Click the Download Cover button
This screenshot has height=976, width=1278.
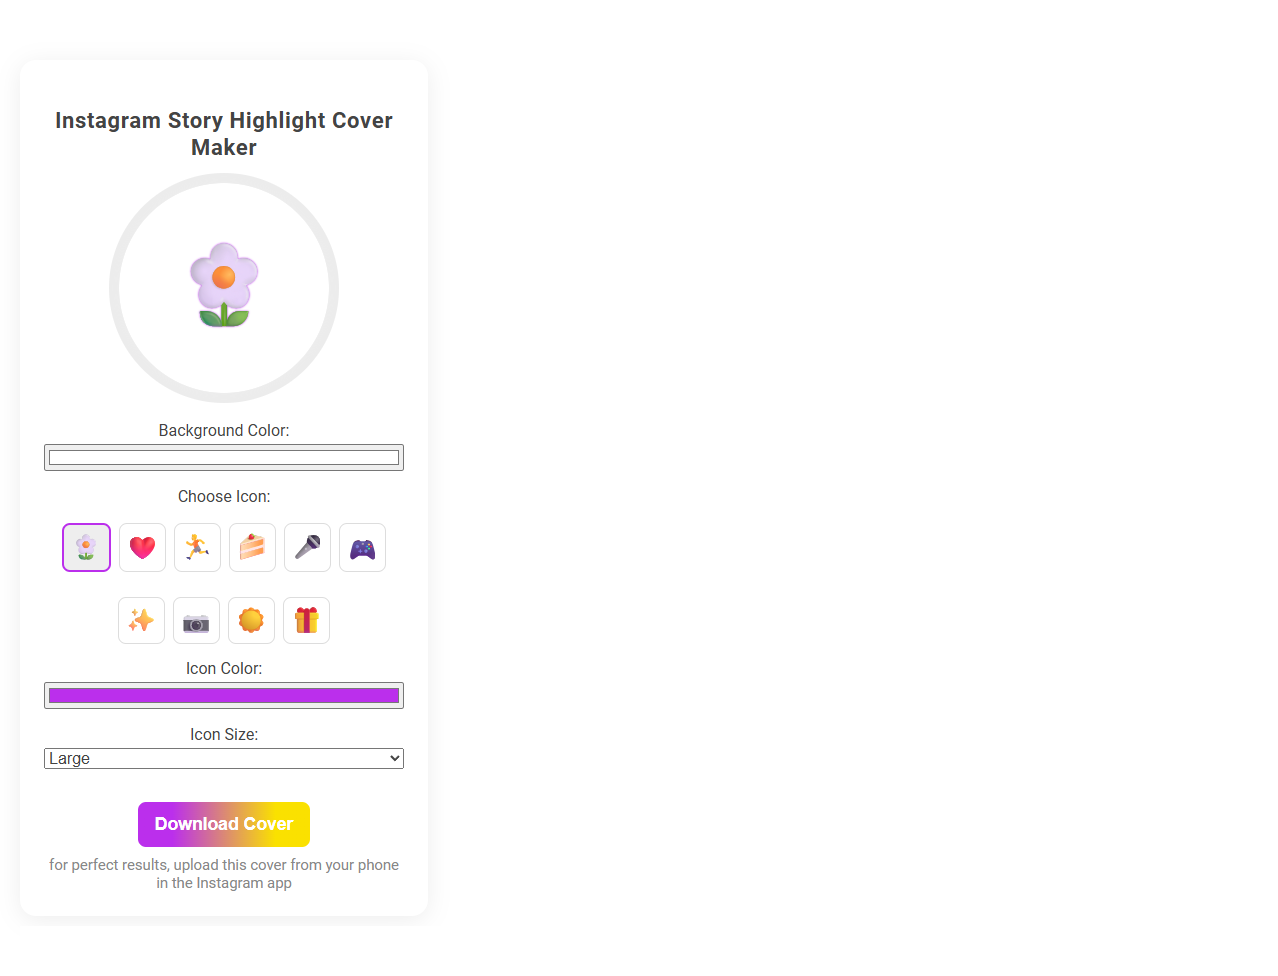point(223,824)
